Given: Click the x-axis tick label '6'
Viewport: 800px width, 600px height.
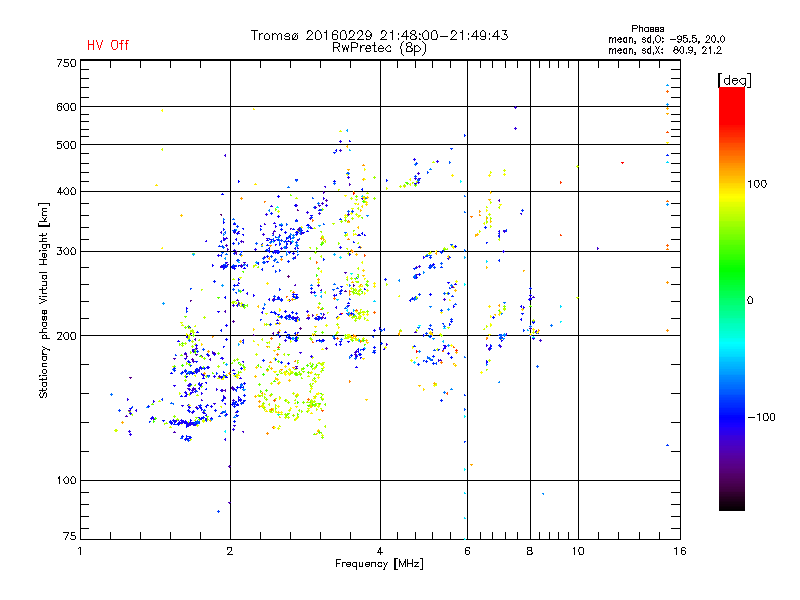Looking at the screenshot, I should [x=467, y=551].
